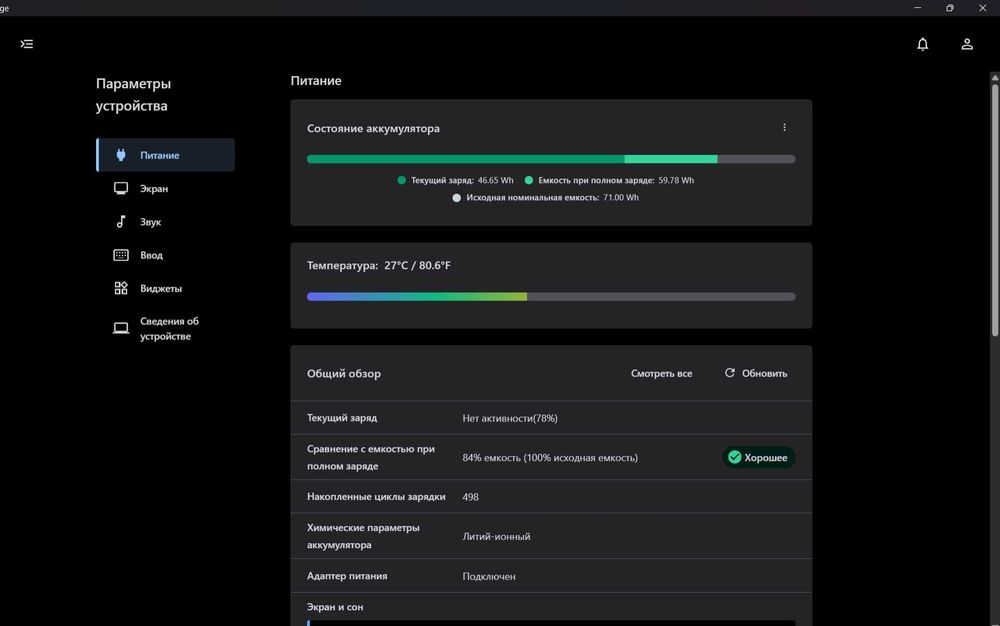
Task: Click the battery charge progress bar
Action: click(551, 159)
